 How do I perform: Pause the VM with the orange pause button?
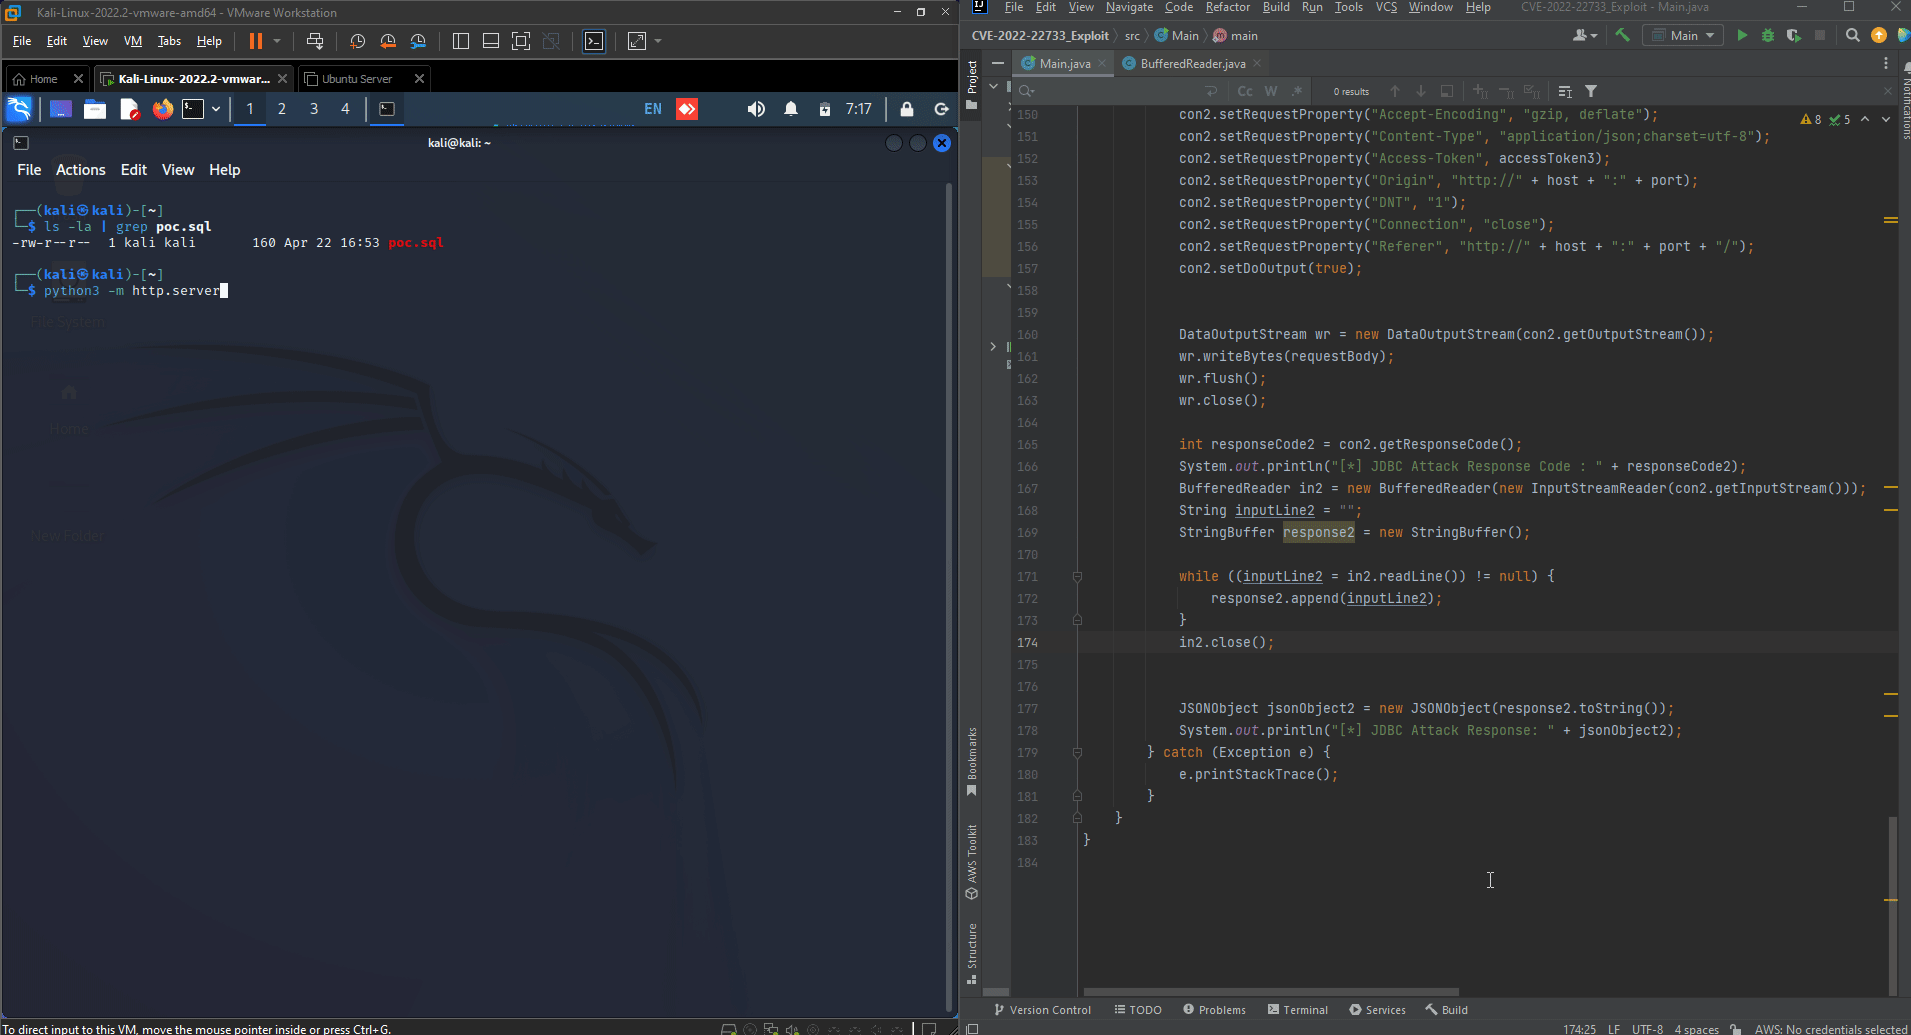[256, 41]
